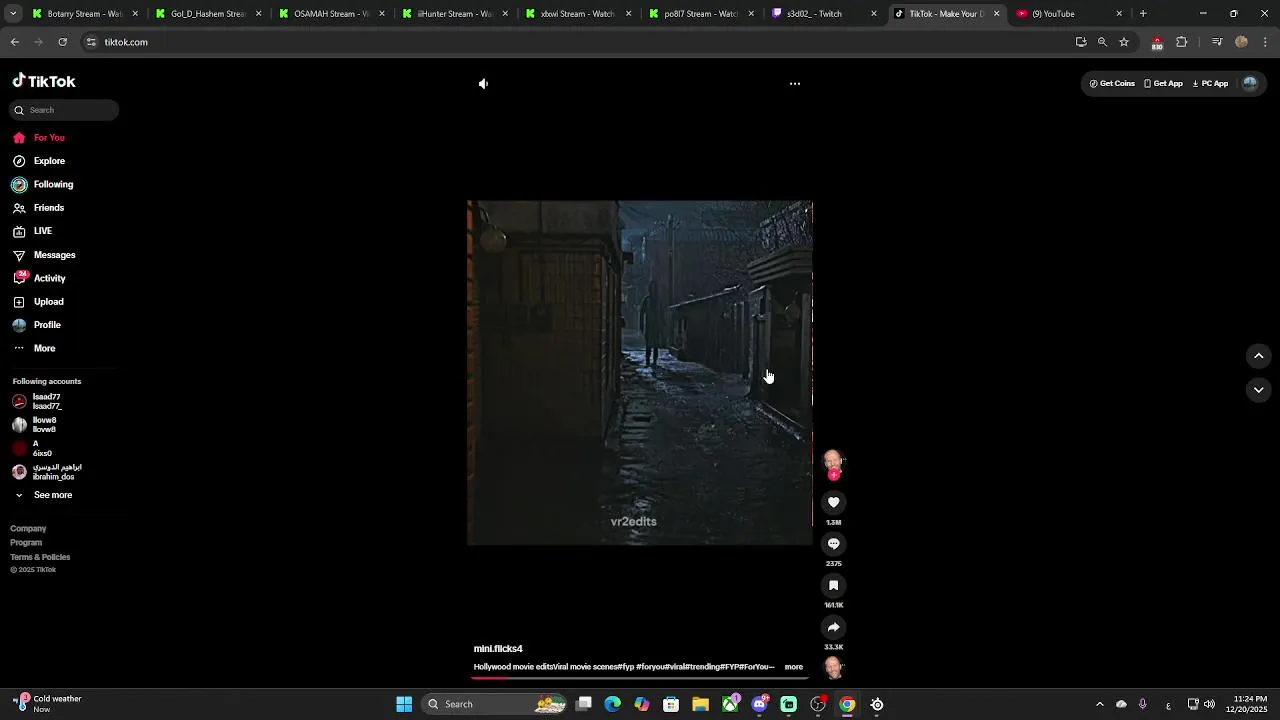Click PC App download button
Viewport: 1280px width, 720px height.
1210,84
